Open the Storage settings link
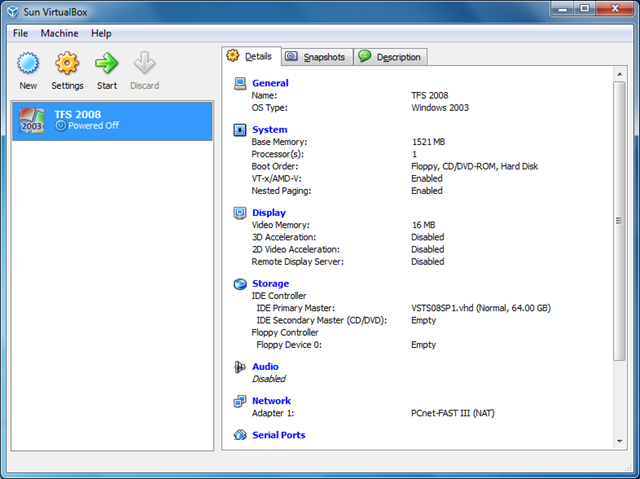Screen dimensions: 640x479 point(271,284)
